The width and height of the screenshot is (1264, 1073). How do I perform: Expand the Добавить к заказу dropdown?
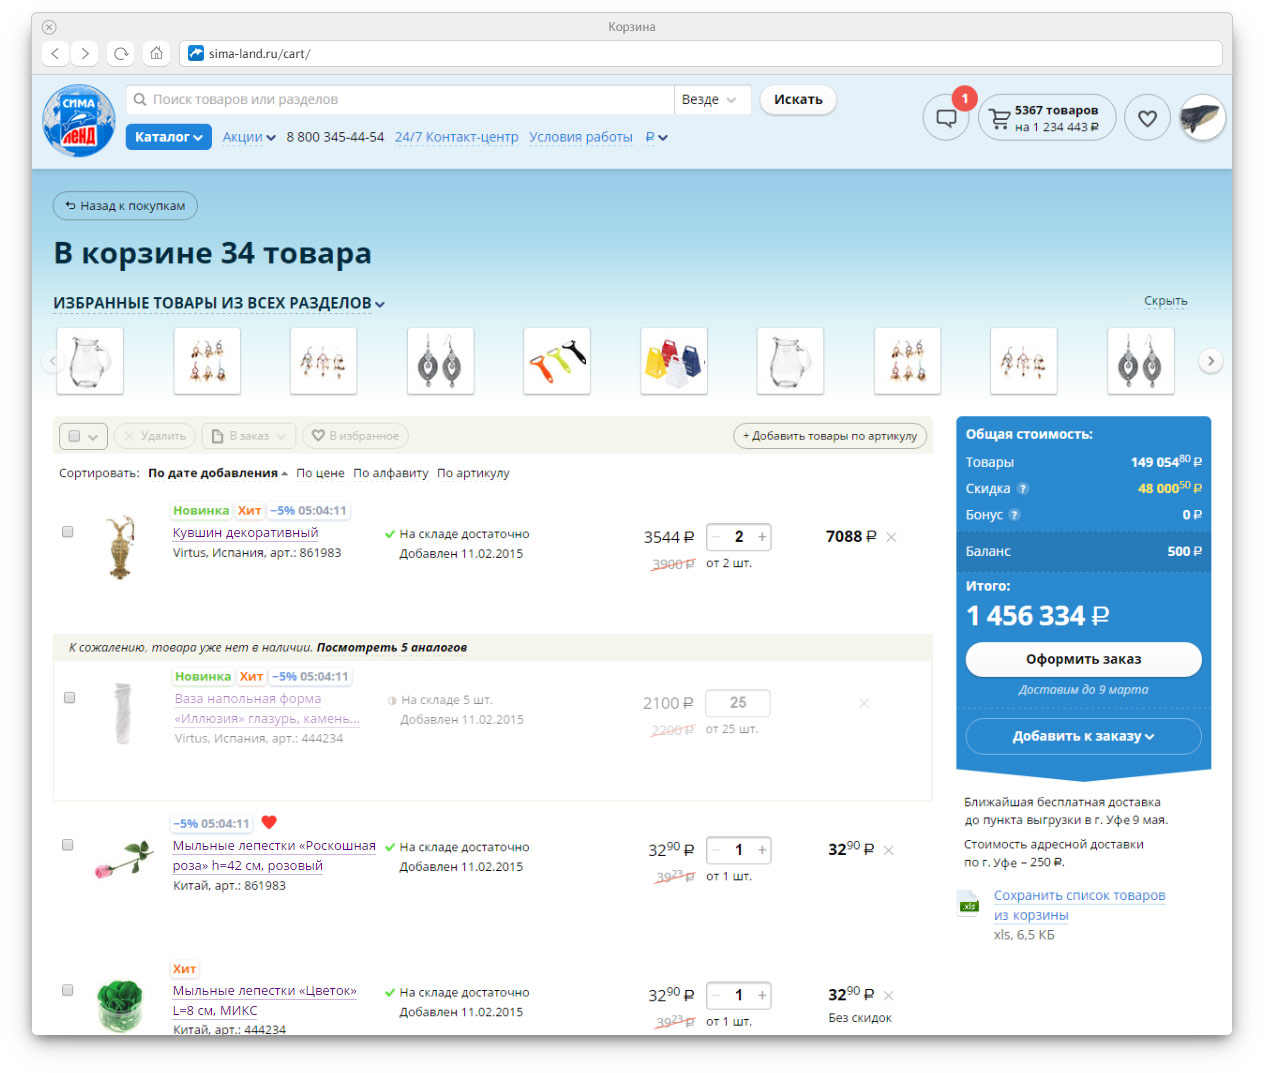1083,736
